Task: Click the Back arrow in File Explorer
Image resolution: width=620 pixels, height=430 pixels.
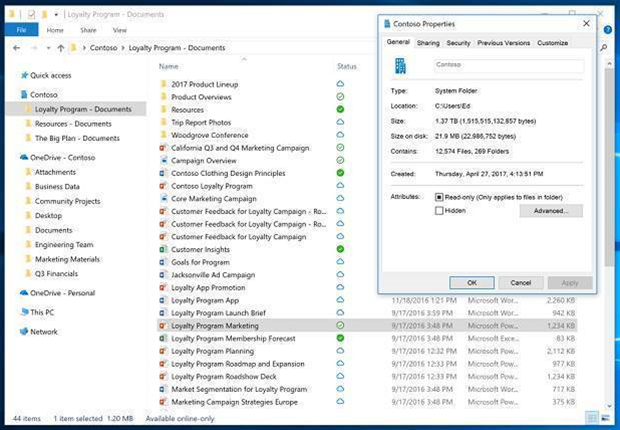Action: [16, 48]
